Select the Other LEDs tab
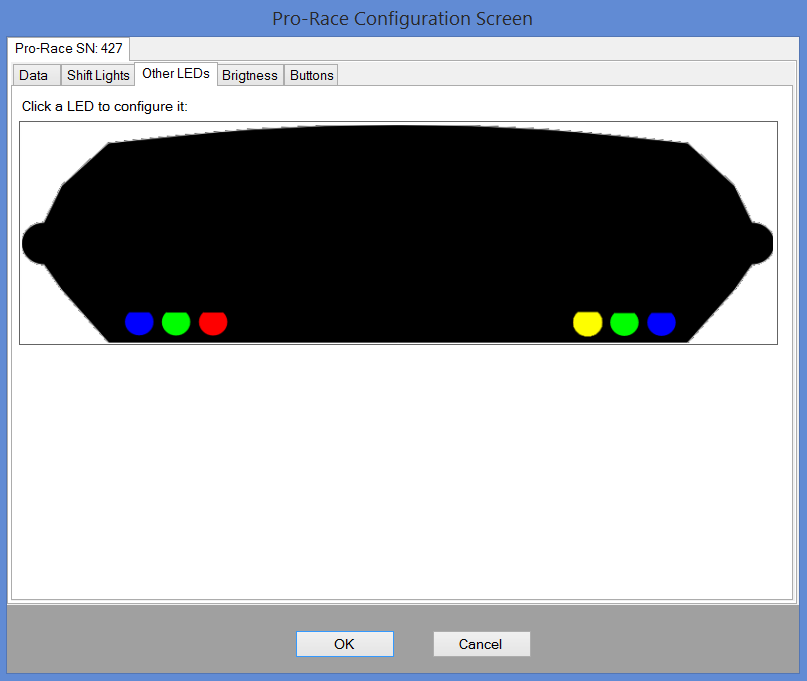The height and width of the screenshot is (681, 807). [176, 74]
